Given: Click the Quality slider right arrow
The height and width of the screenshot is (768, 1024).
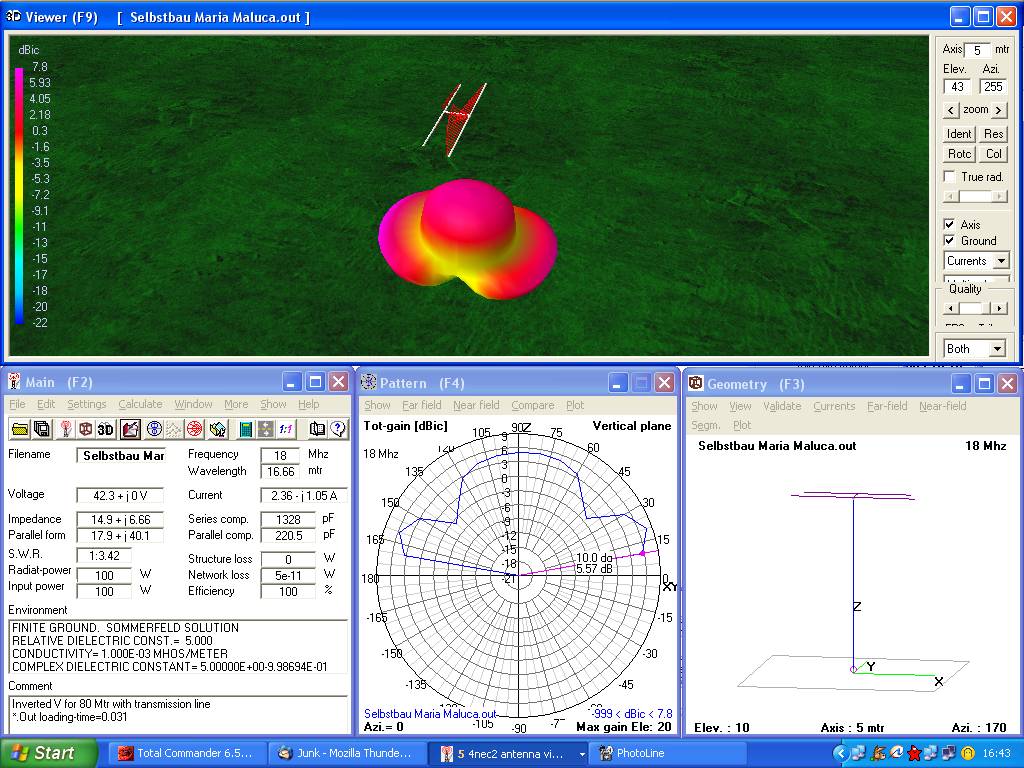Looking at the screenshot, I should point(1001,308).
